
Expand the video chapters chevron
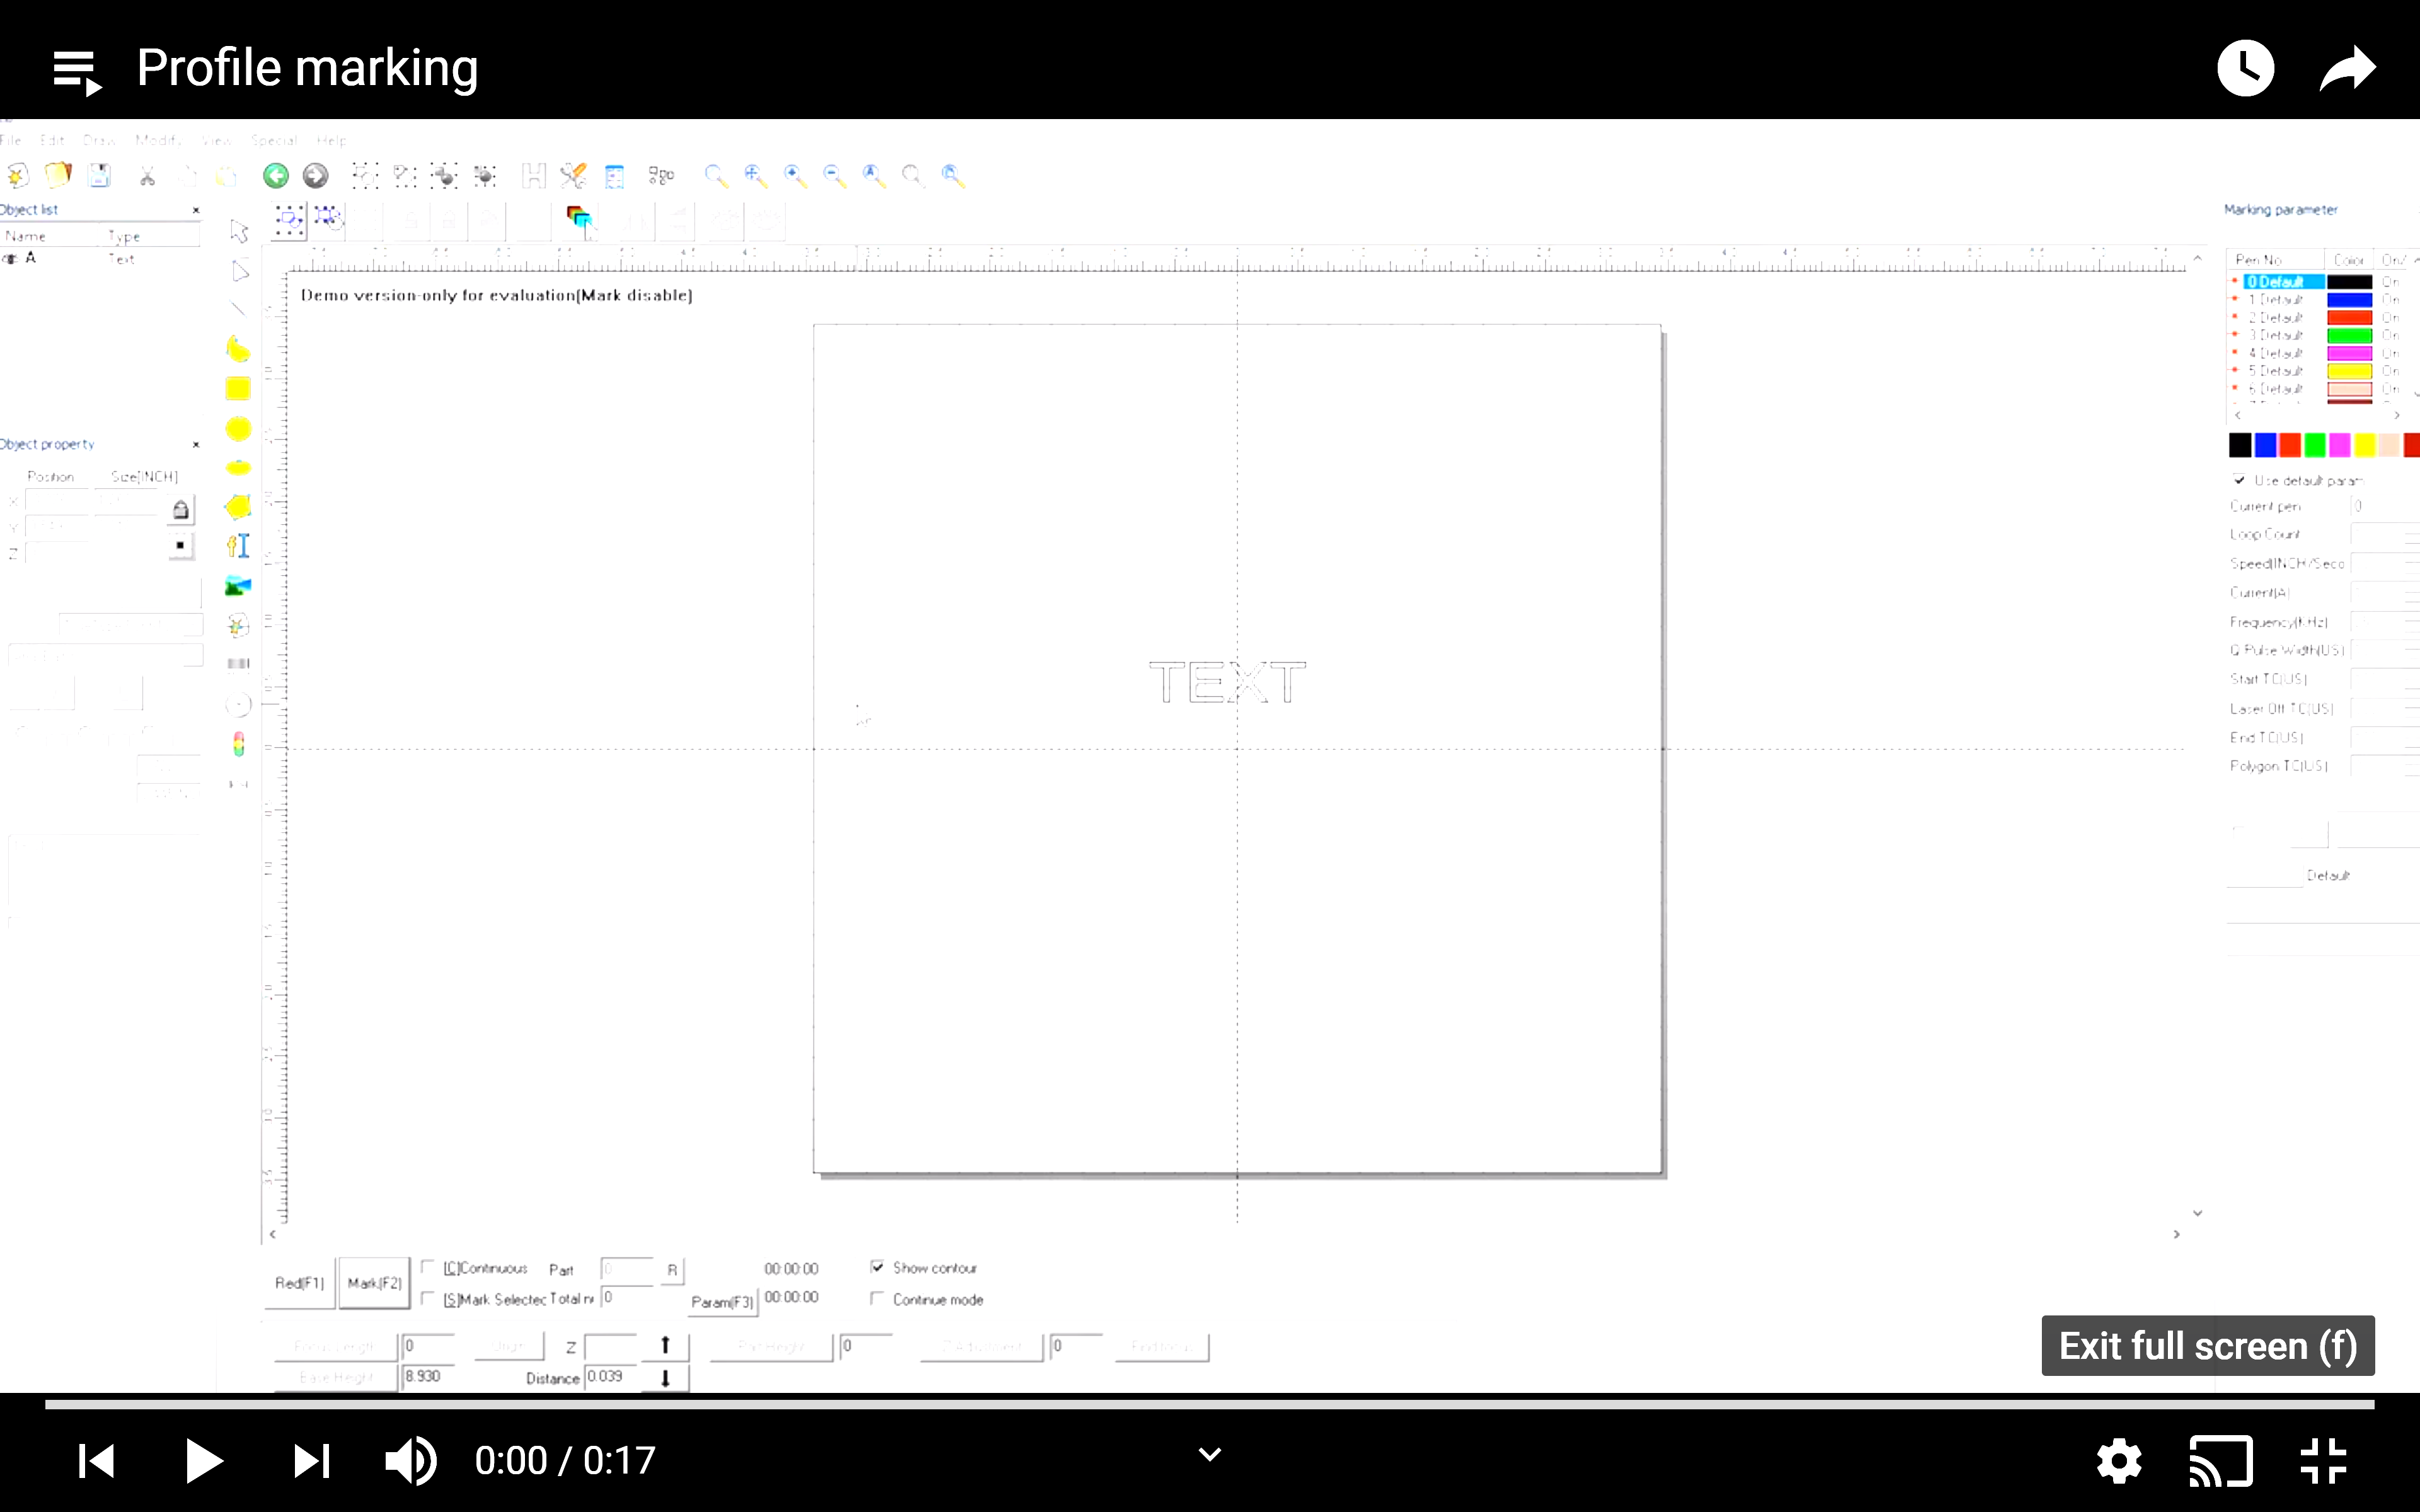point(1210,1455)
